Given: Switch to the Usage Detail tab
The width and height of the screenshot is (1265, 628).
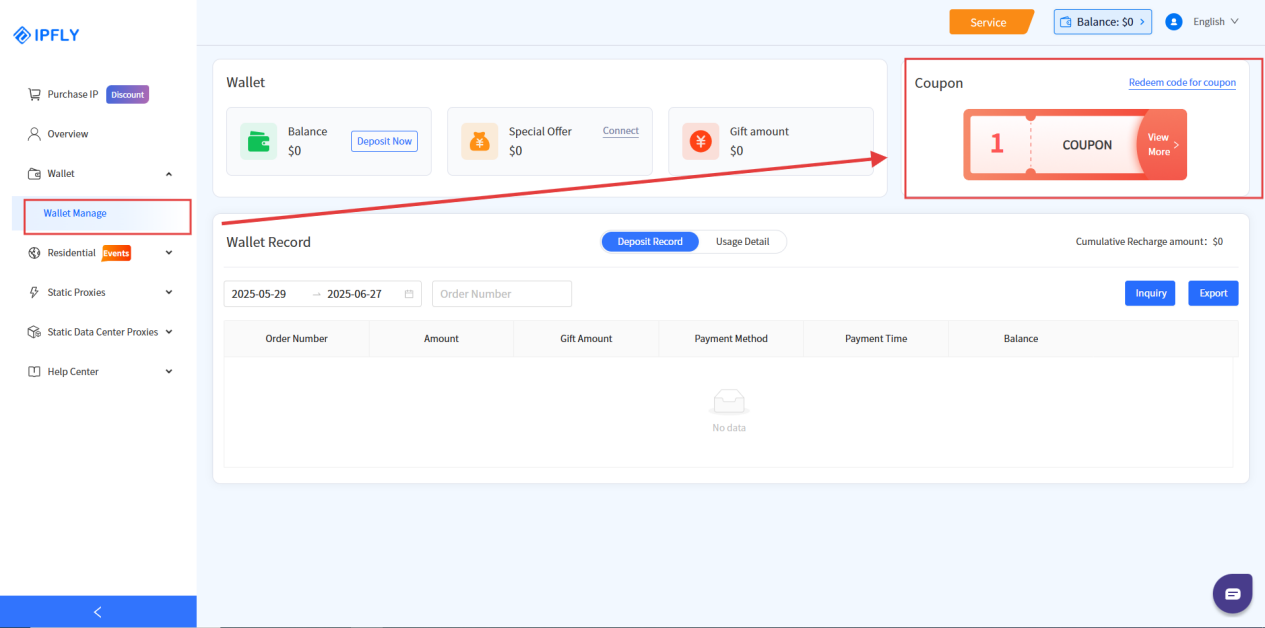Looking at the screenshot, I should tap(743, 241).
